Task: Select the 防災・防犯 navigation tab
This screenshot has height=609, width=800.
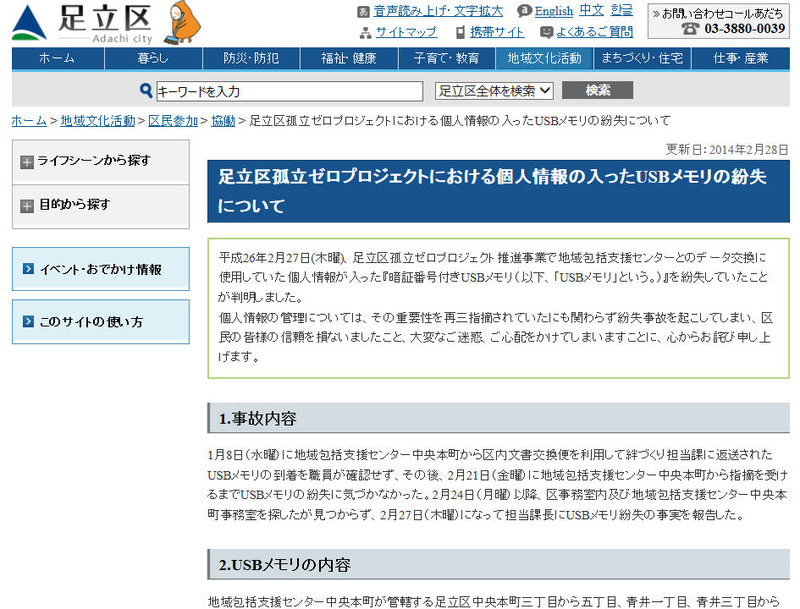Action: coord(252,59)
